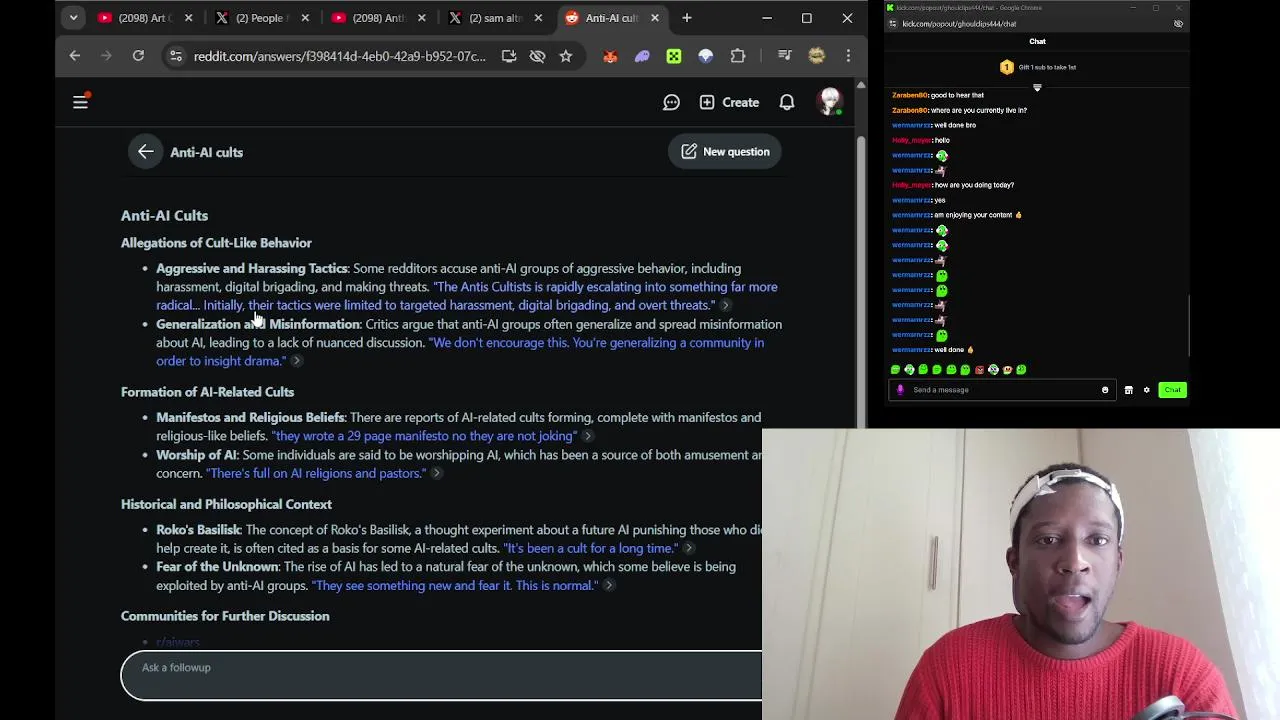Open "There's full on AI religions" quote link
This screenshot has width=1280, height=720.
(316, 473)
